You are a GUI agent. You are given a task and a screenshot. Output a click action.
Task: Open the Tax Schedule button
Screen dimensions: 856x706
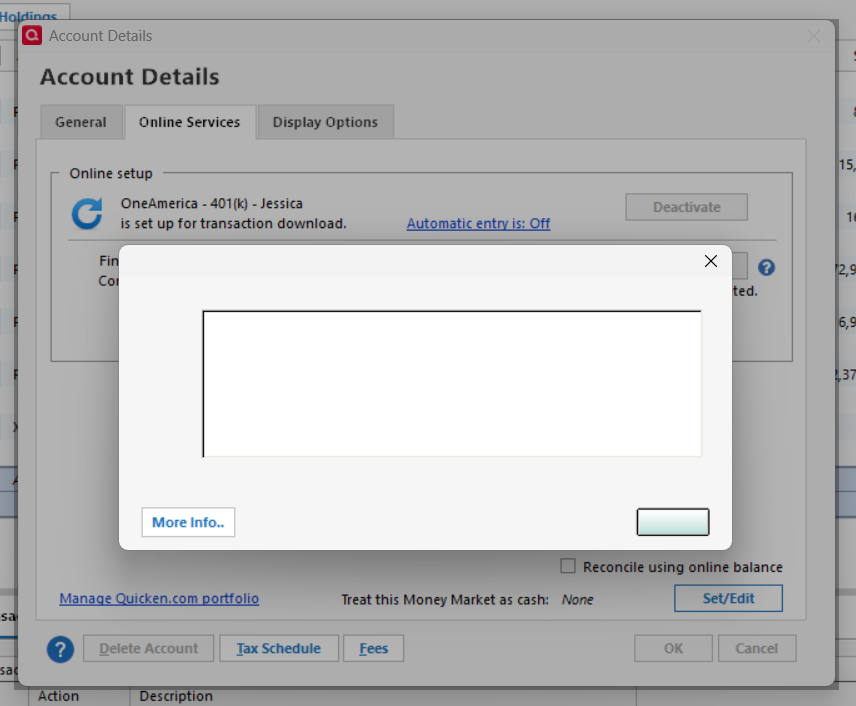(x=279, y=648)
